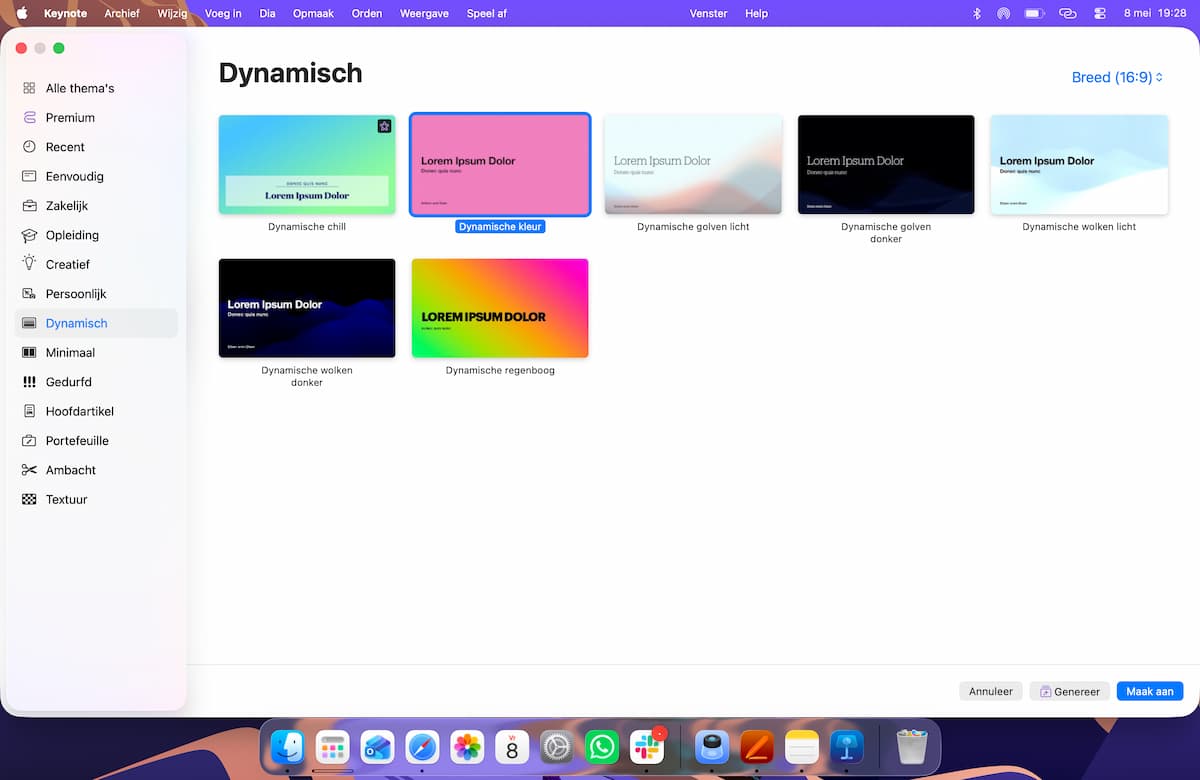Viewport: 1200px width, 780px height.
Task: Open Finder from the dock
Action: click(x=287, y=746)
